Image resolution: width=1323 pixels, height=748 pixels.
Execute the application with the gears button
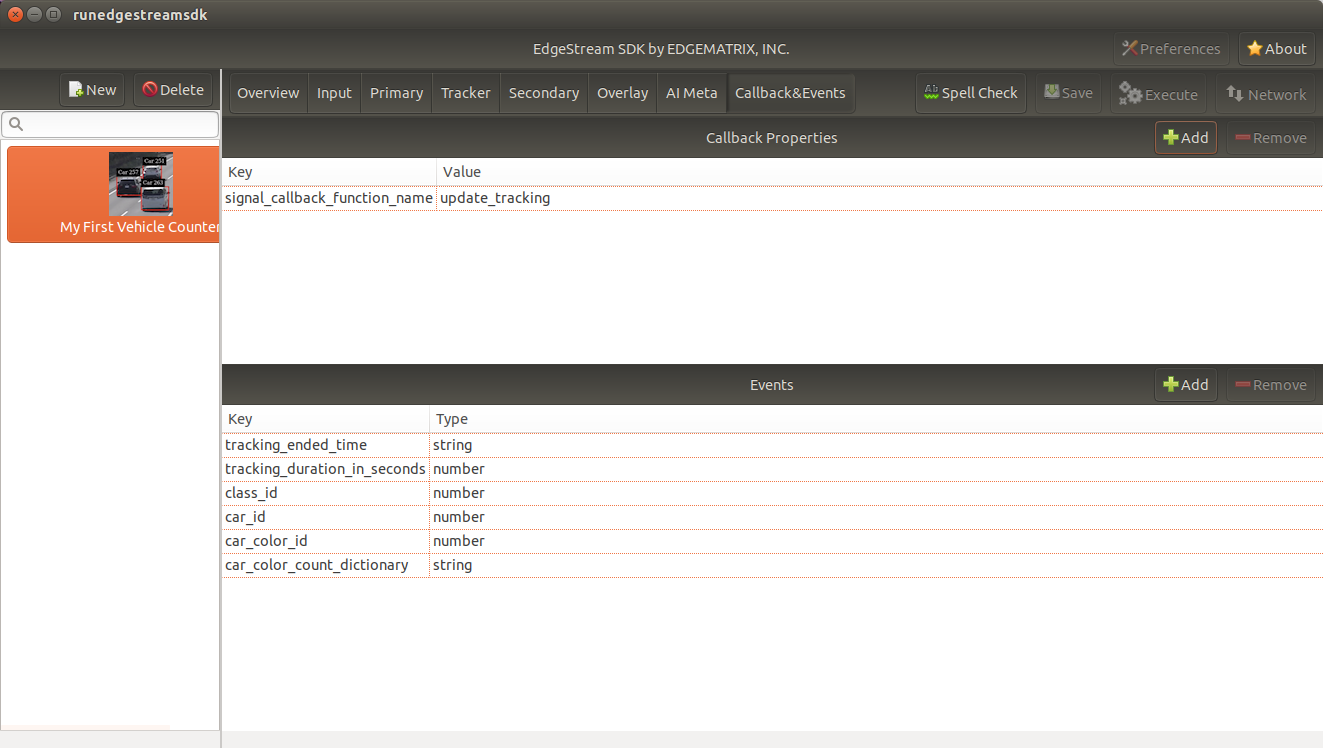coord(1158,94)
